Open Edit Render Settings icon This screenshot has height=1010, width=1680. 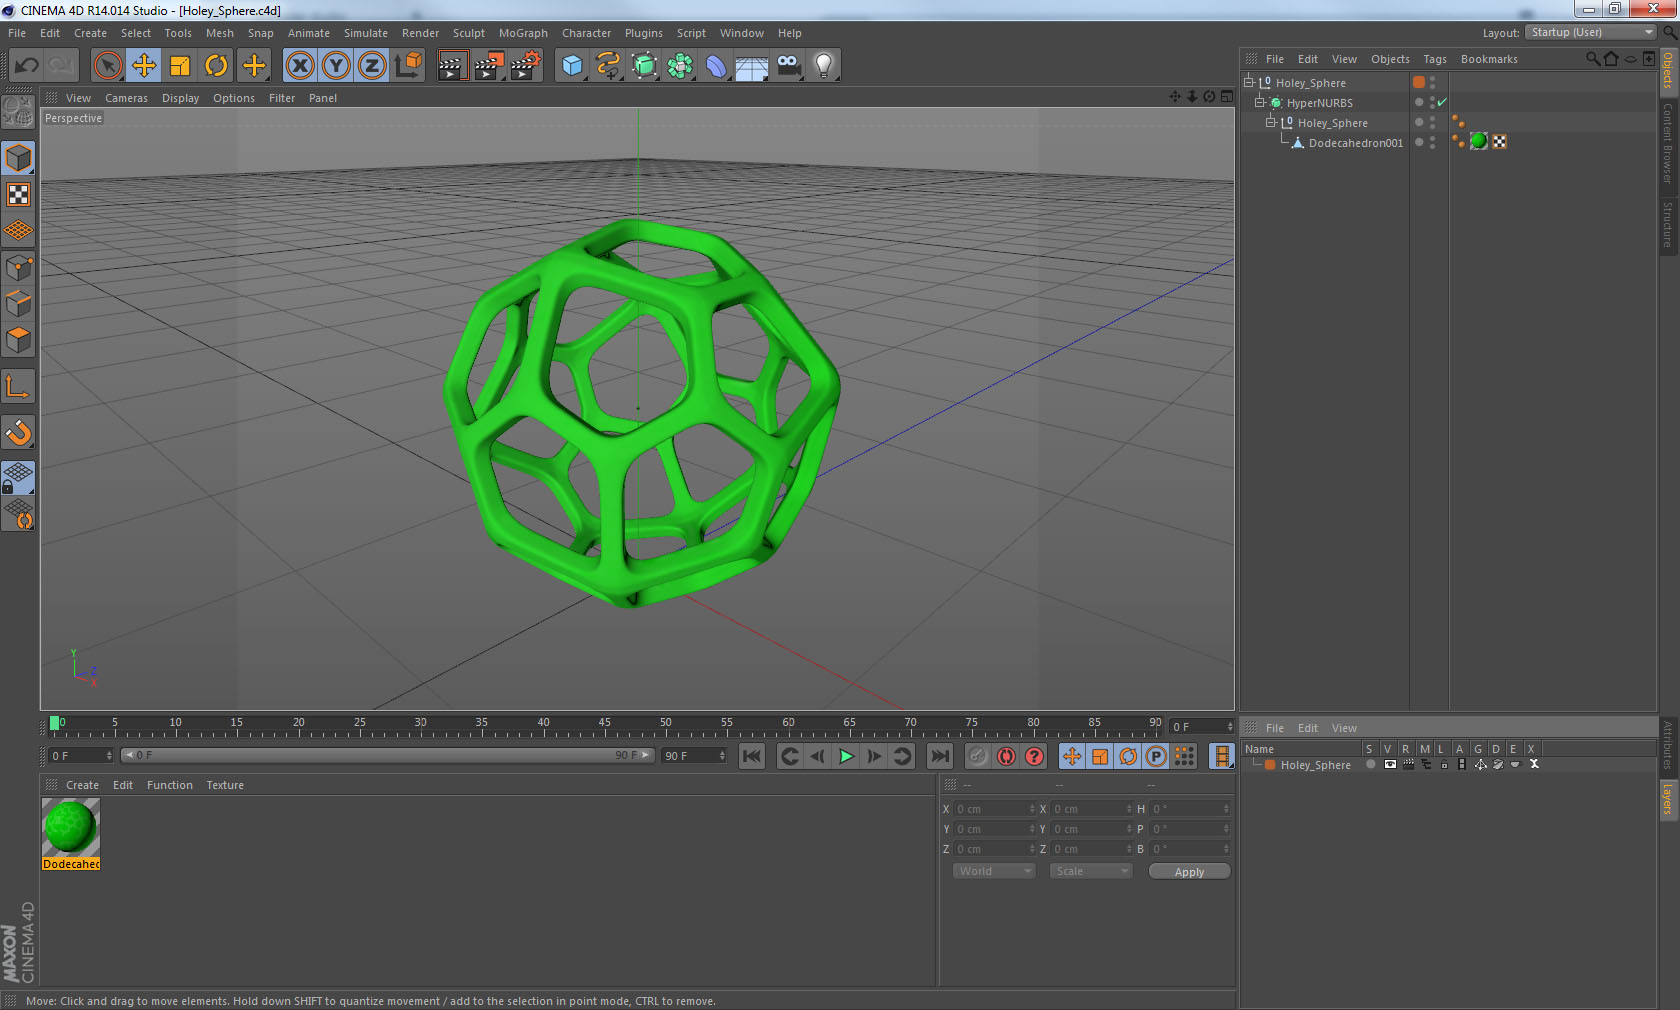pos(526,66)
